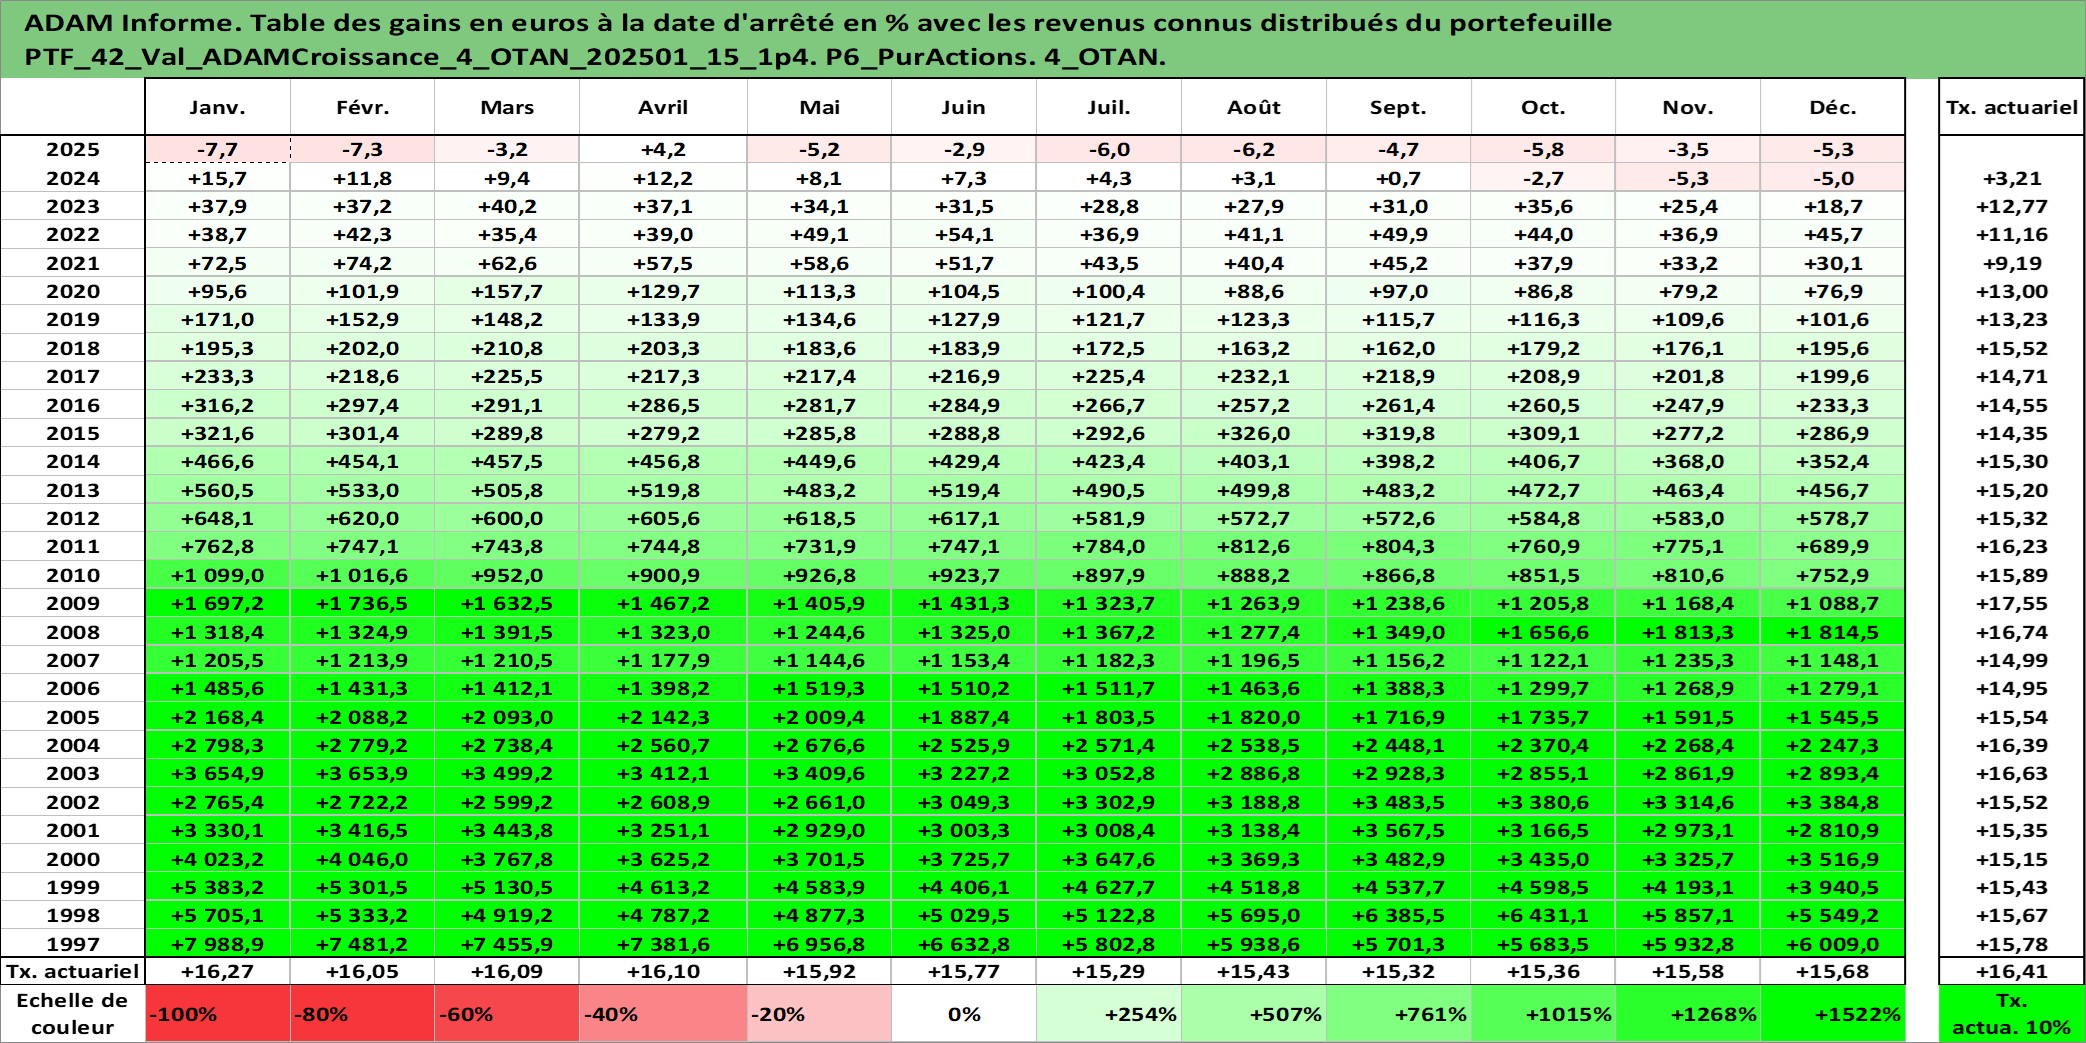This screenshot has height=1043, width=2086.
Task: Click the +16,27 January actuarial rate cell
Action: 217,971
